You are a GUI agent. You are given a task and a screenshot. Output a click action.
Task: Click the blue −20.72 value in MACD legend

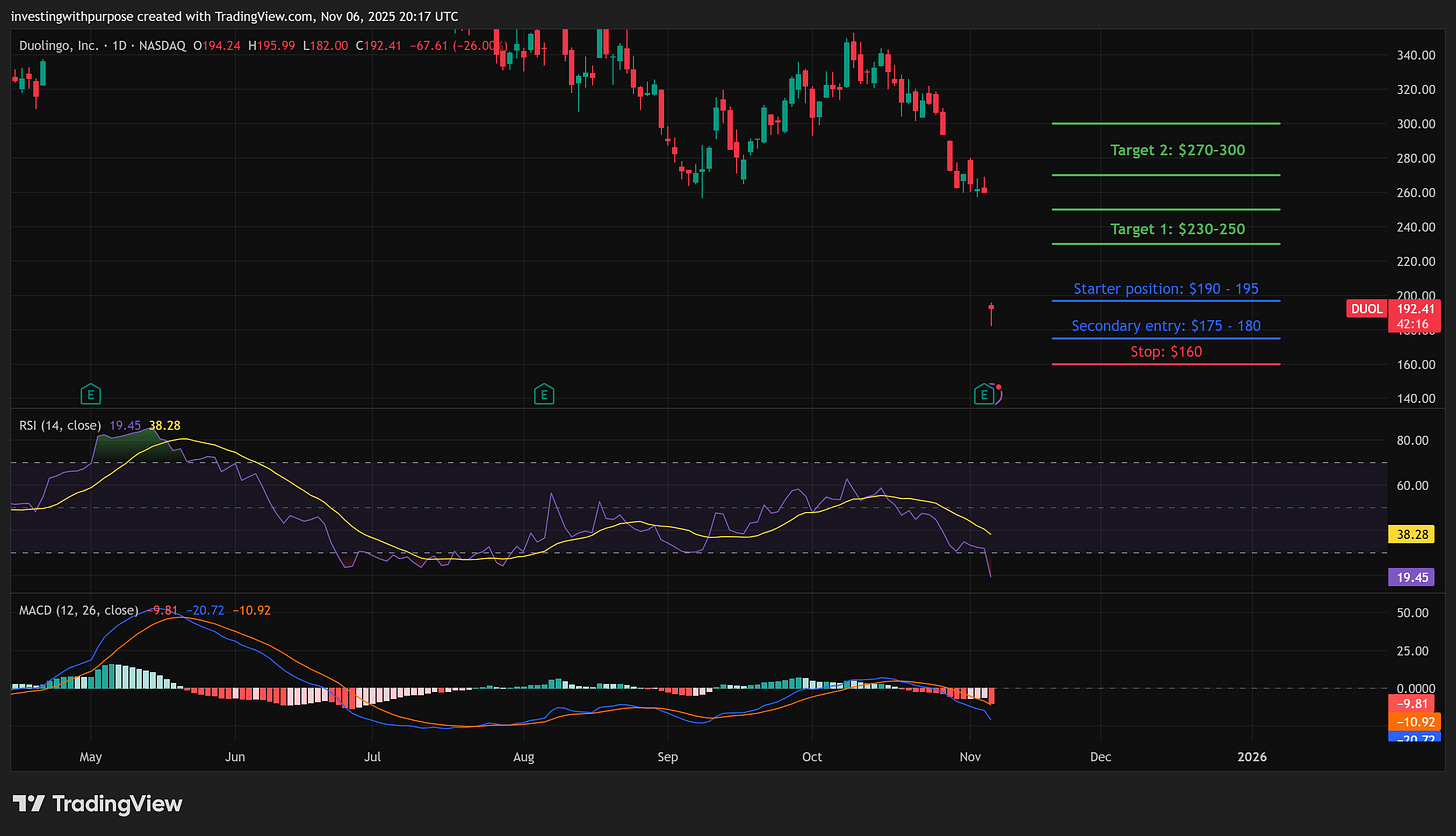205,610
